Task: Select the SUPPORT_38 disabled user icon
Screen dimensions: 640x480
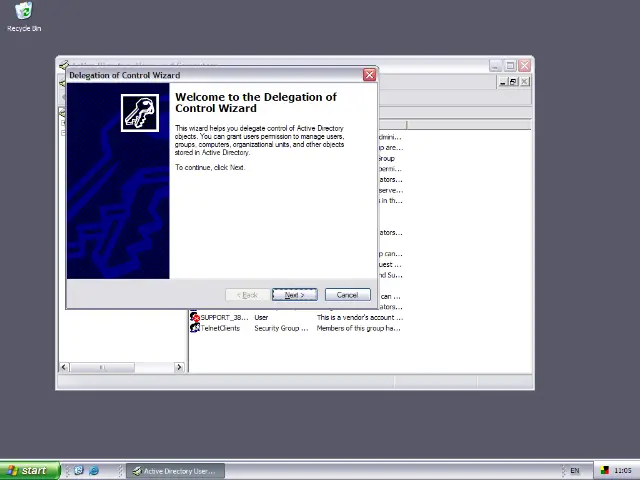Action: click(x=194, y=317)
